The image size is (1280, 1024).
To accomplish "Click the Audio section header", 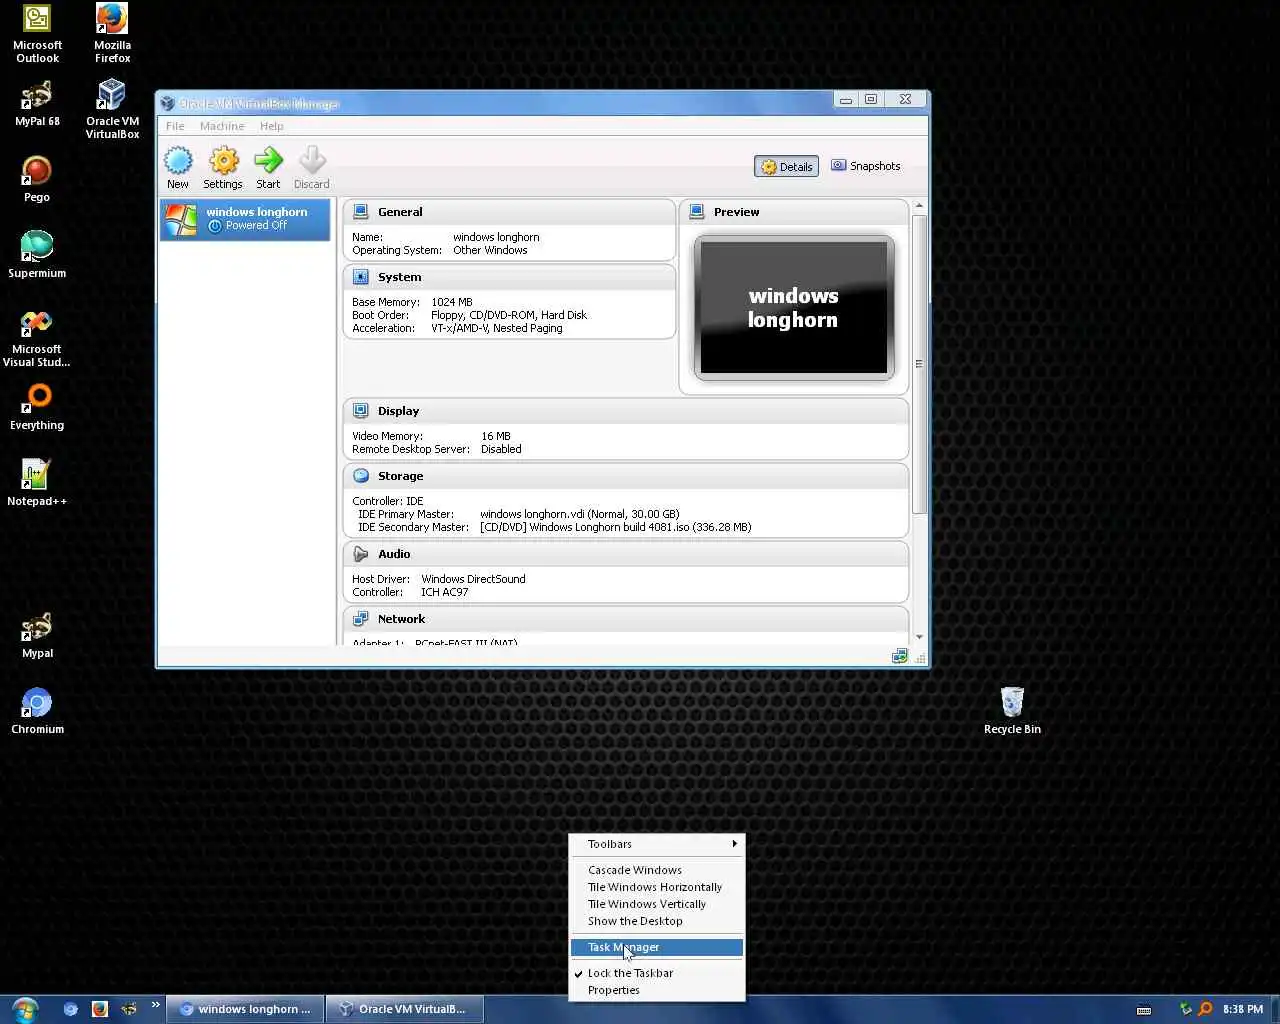I will (x=626, y=554).
